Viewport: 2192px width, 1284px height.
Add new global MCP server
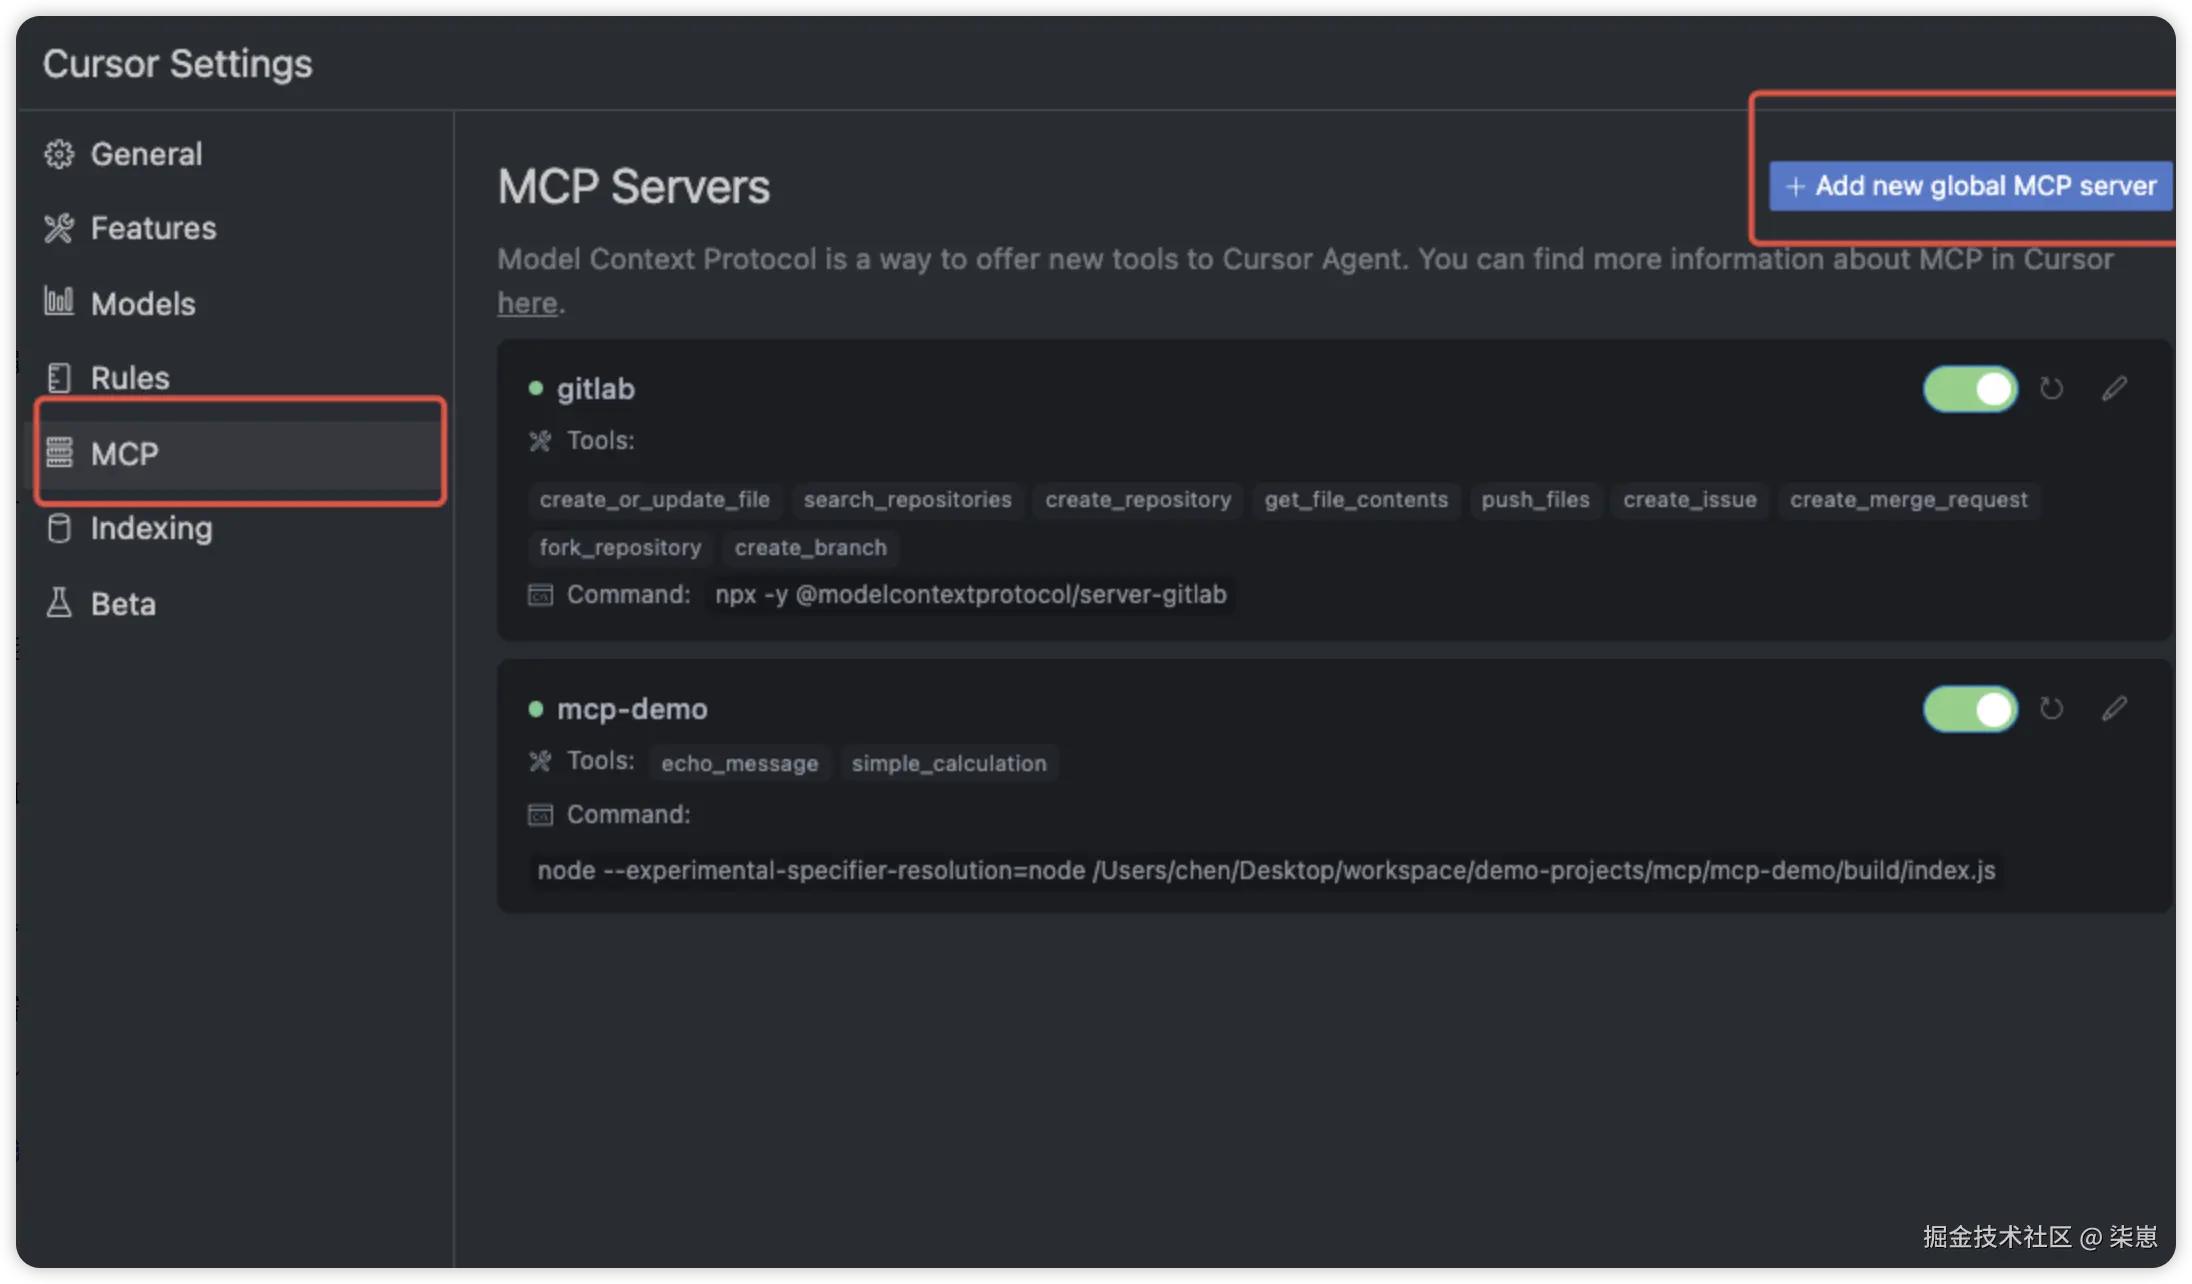point(1970,186)
